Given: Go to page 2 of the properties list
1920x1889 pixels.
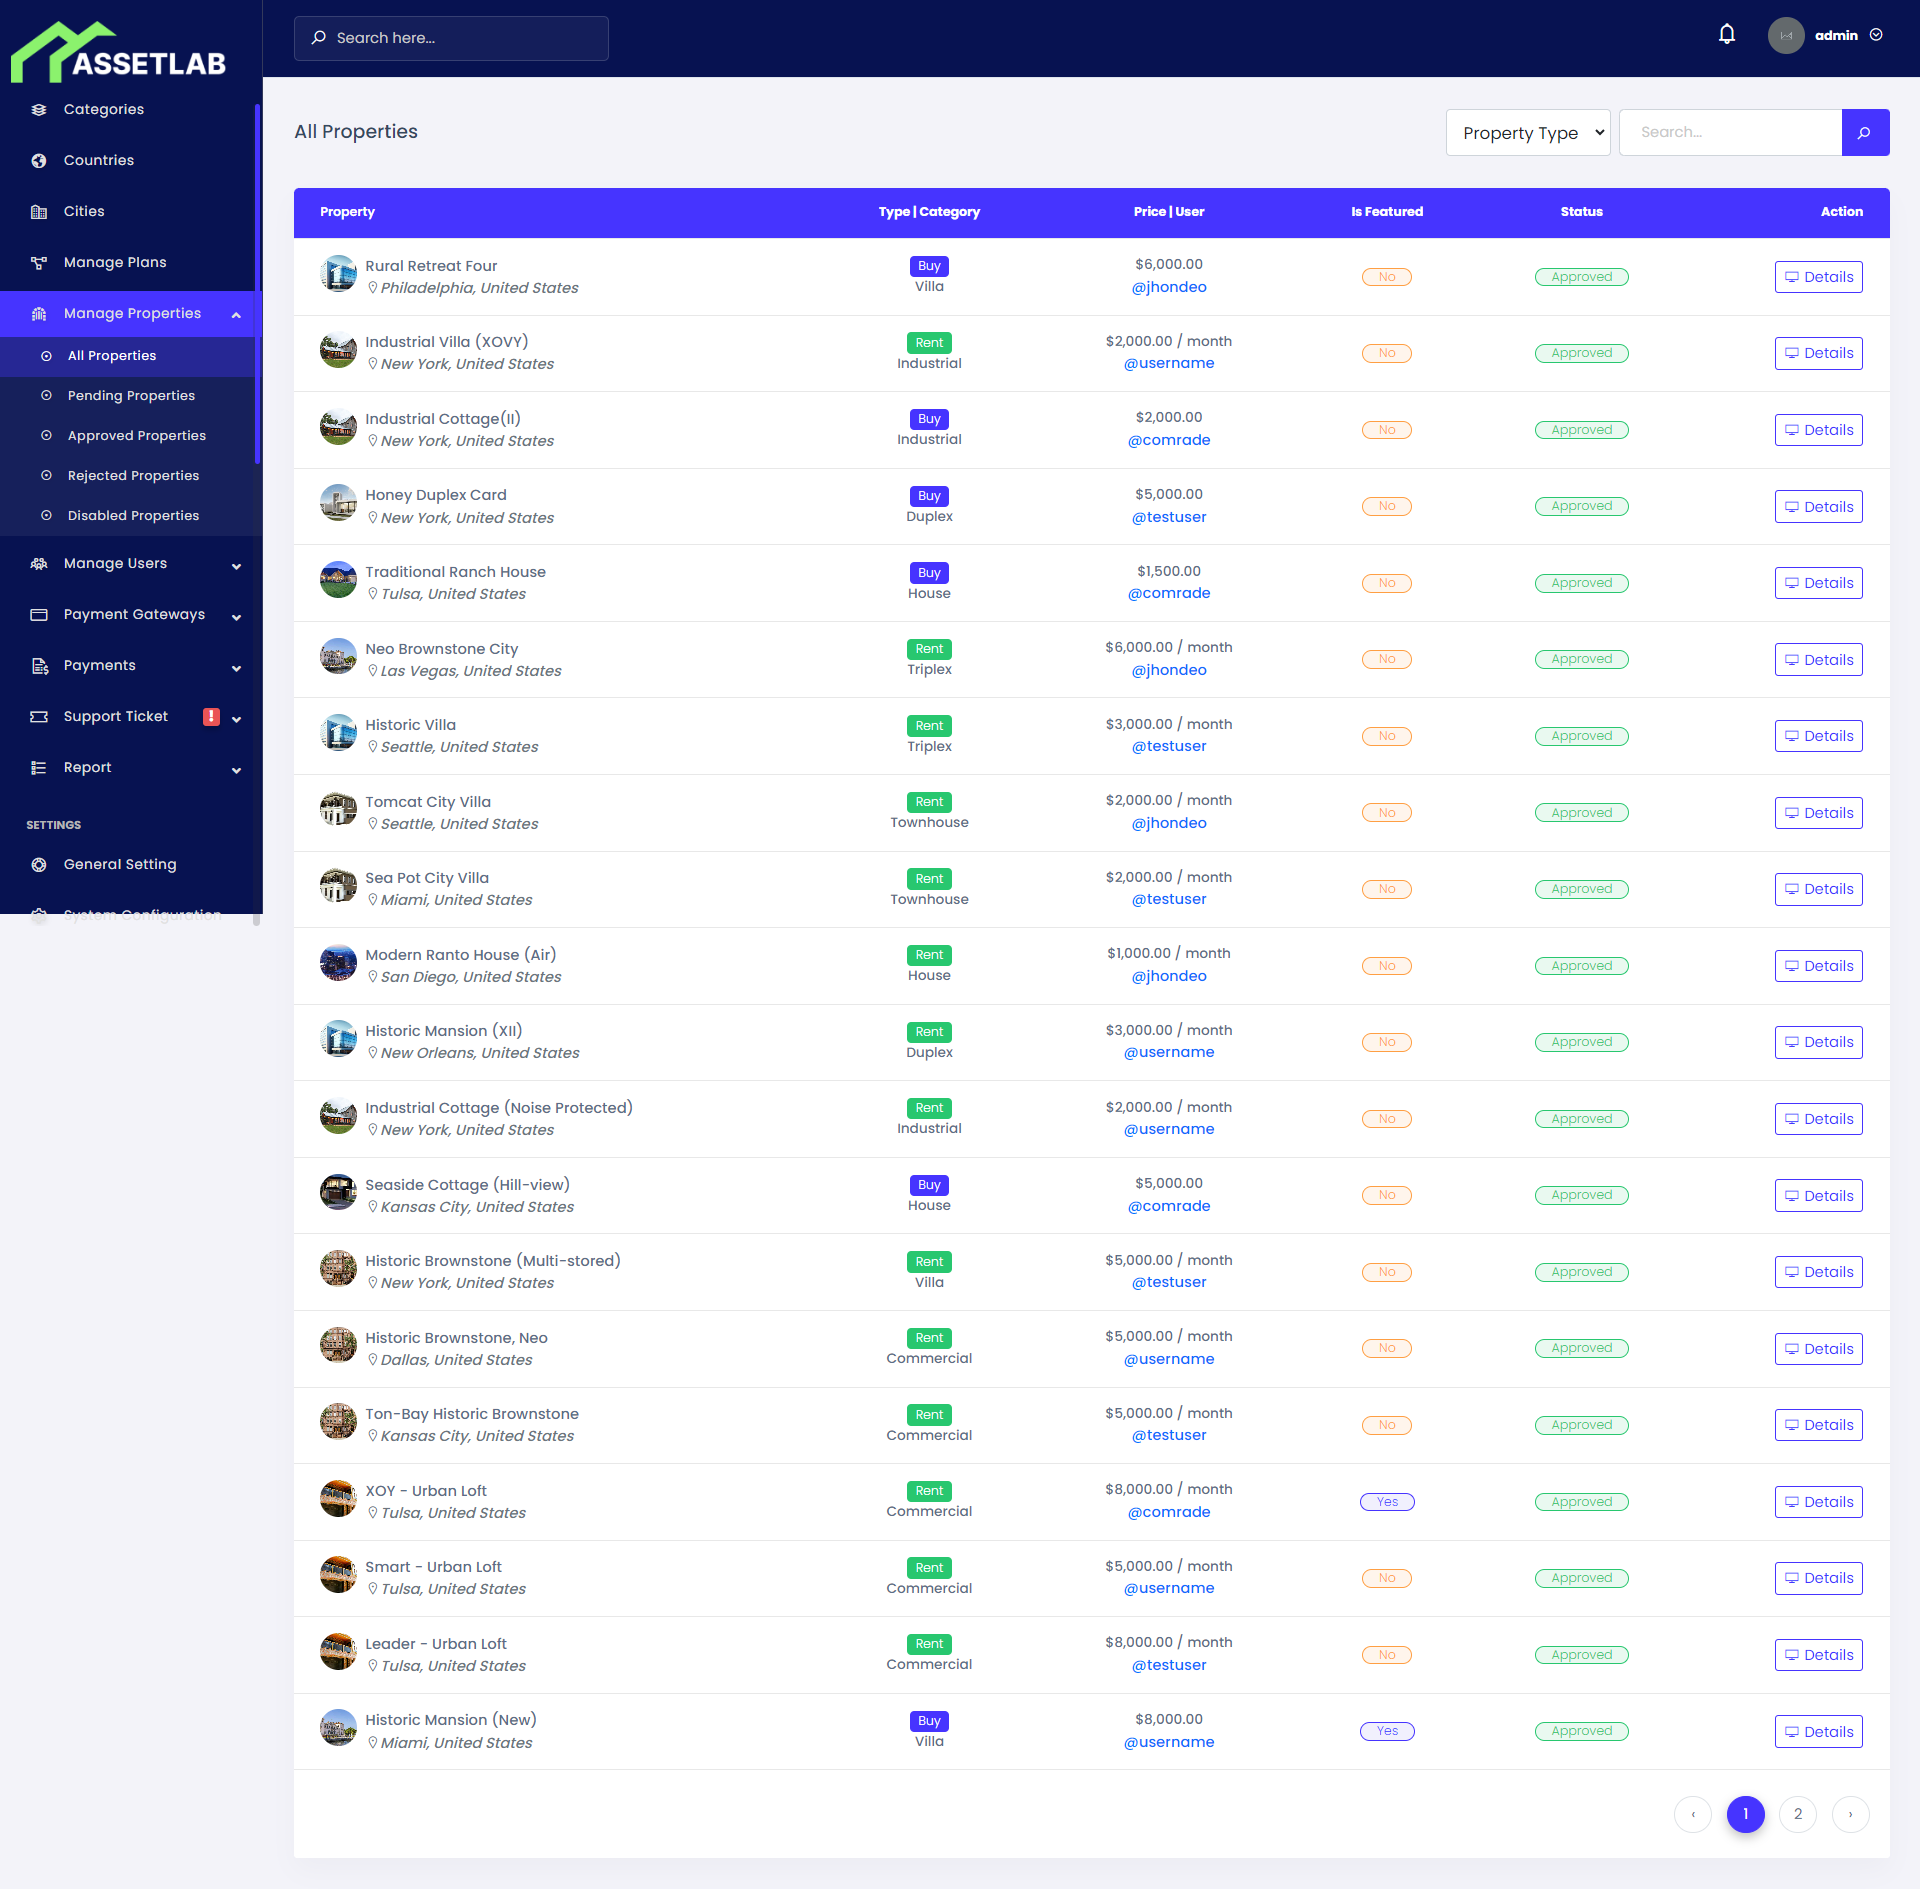Looking at the screenshot, I should 1798,1813.
